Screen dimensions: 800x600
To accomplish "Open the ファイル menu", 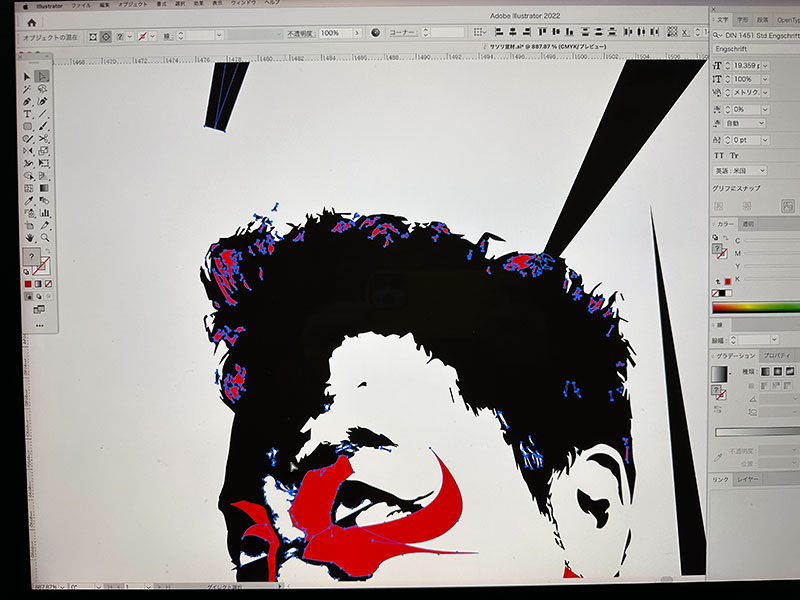I will 81,6.
